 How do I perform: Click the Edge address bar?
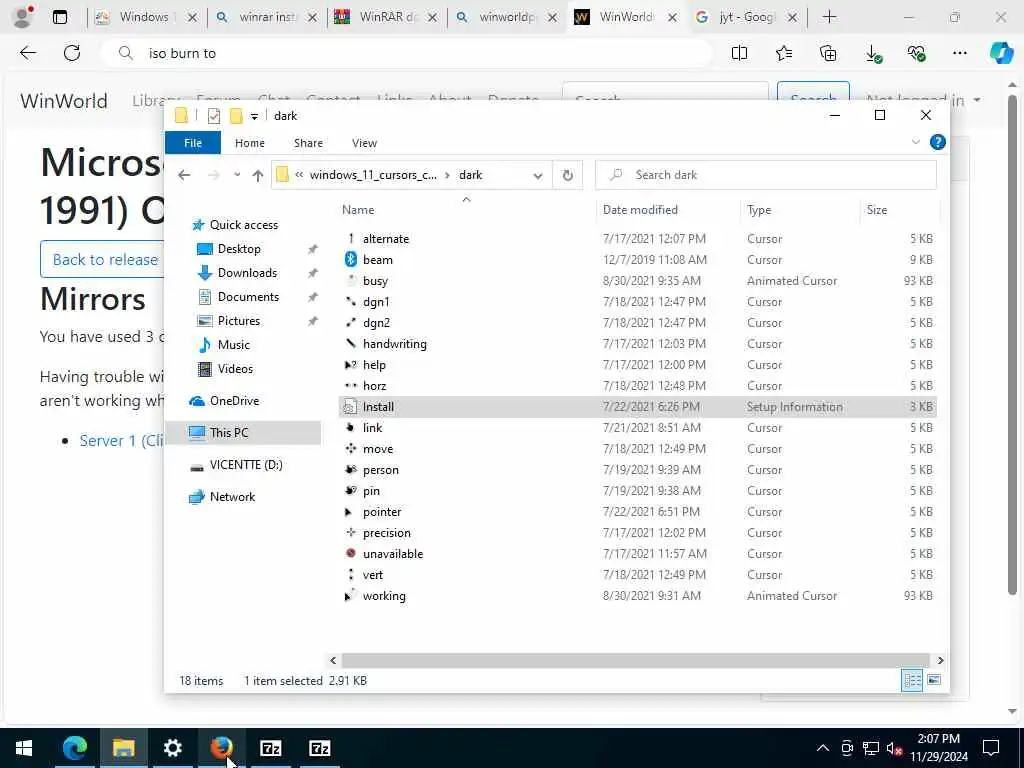(406, 54)
